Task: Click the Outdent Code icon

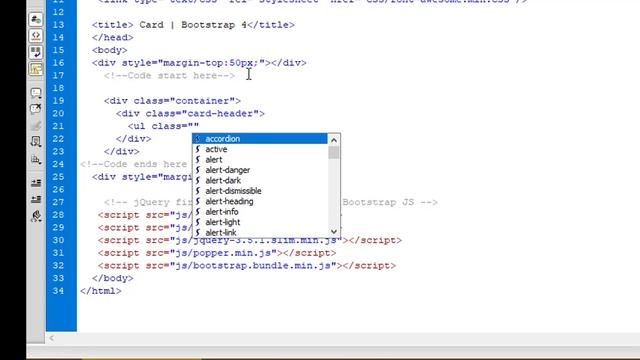Action: tap(36, 199)
